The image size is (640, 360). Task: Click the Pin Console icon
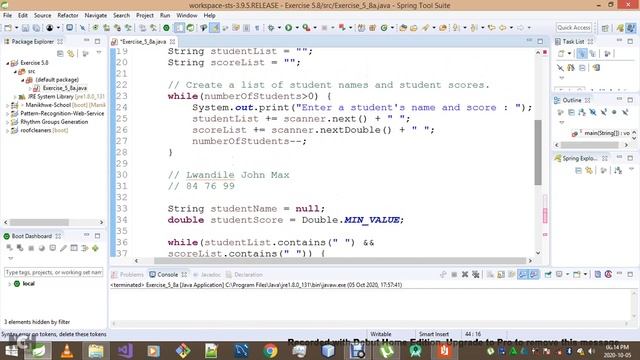tap(548, 275)
